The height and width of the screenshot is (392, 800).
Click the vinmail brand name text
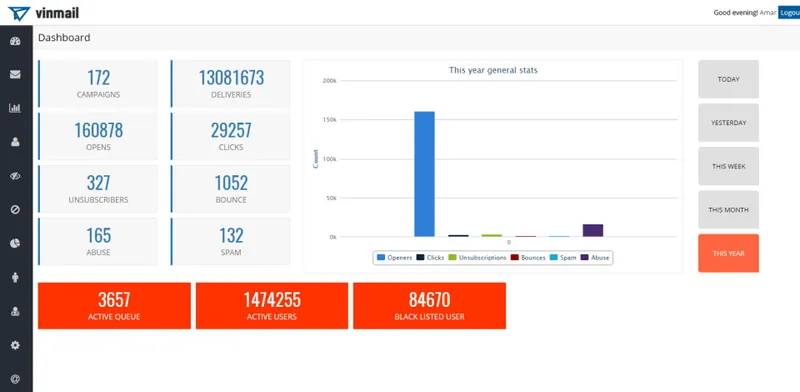click(x=57, y=13)
